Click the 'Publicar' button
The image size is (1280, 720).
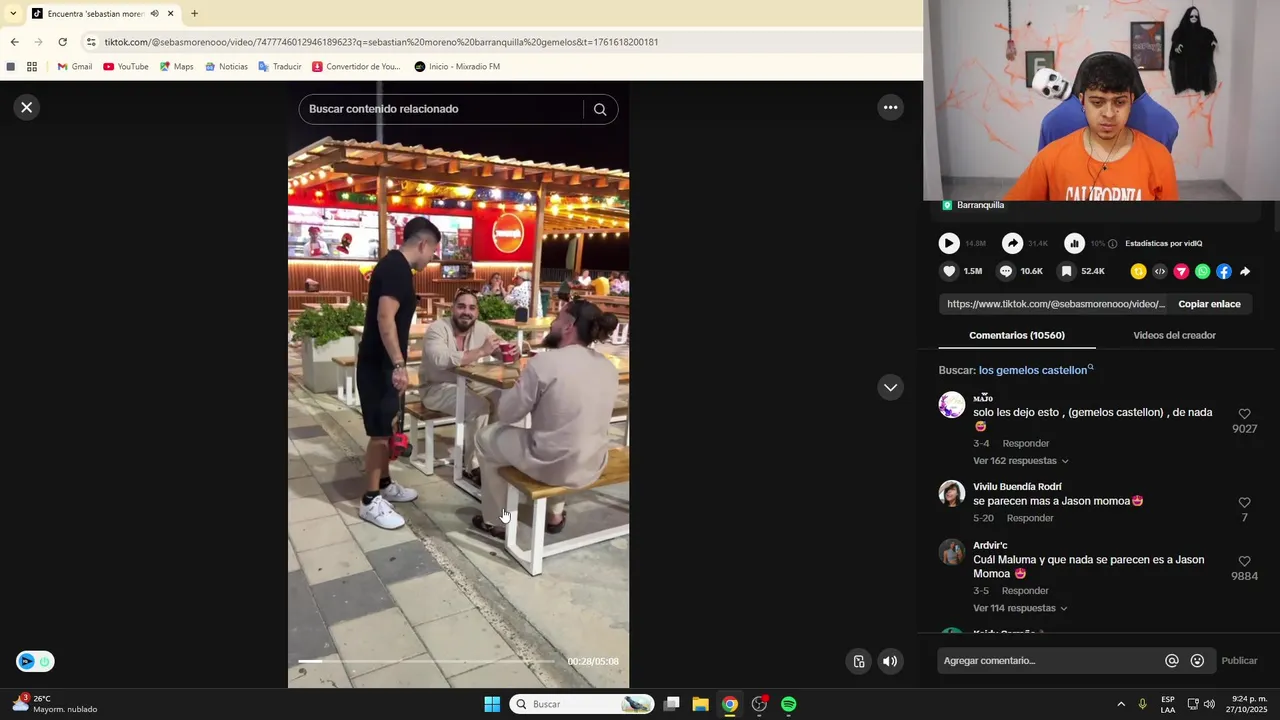pyautogui.click(x=1239, y=660)
